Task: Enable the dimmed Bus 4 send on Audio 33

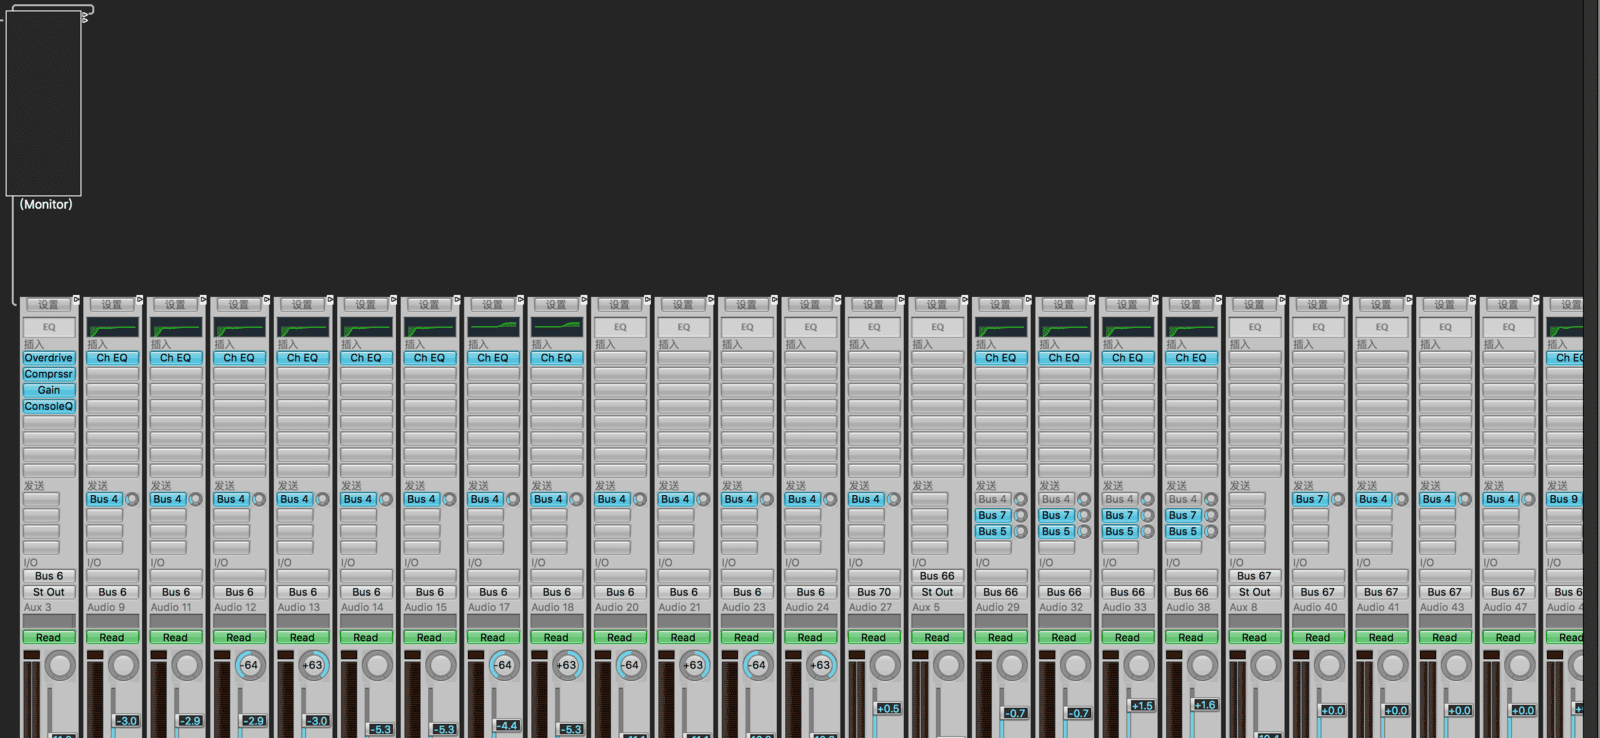Action: pyautogui.click(x=1119, y=499)
